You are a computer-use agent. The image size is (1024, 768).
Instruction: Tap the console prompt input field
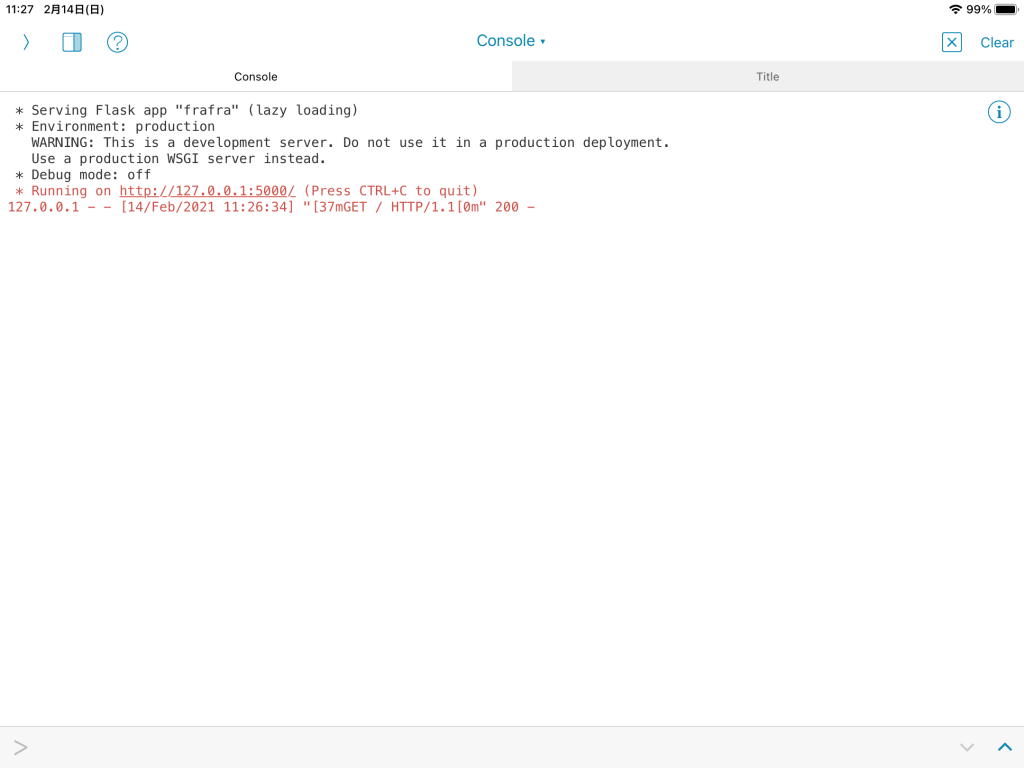480,747
